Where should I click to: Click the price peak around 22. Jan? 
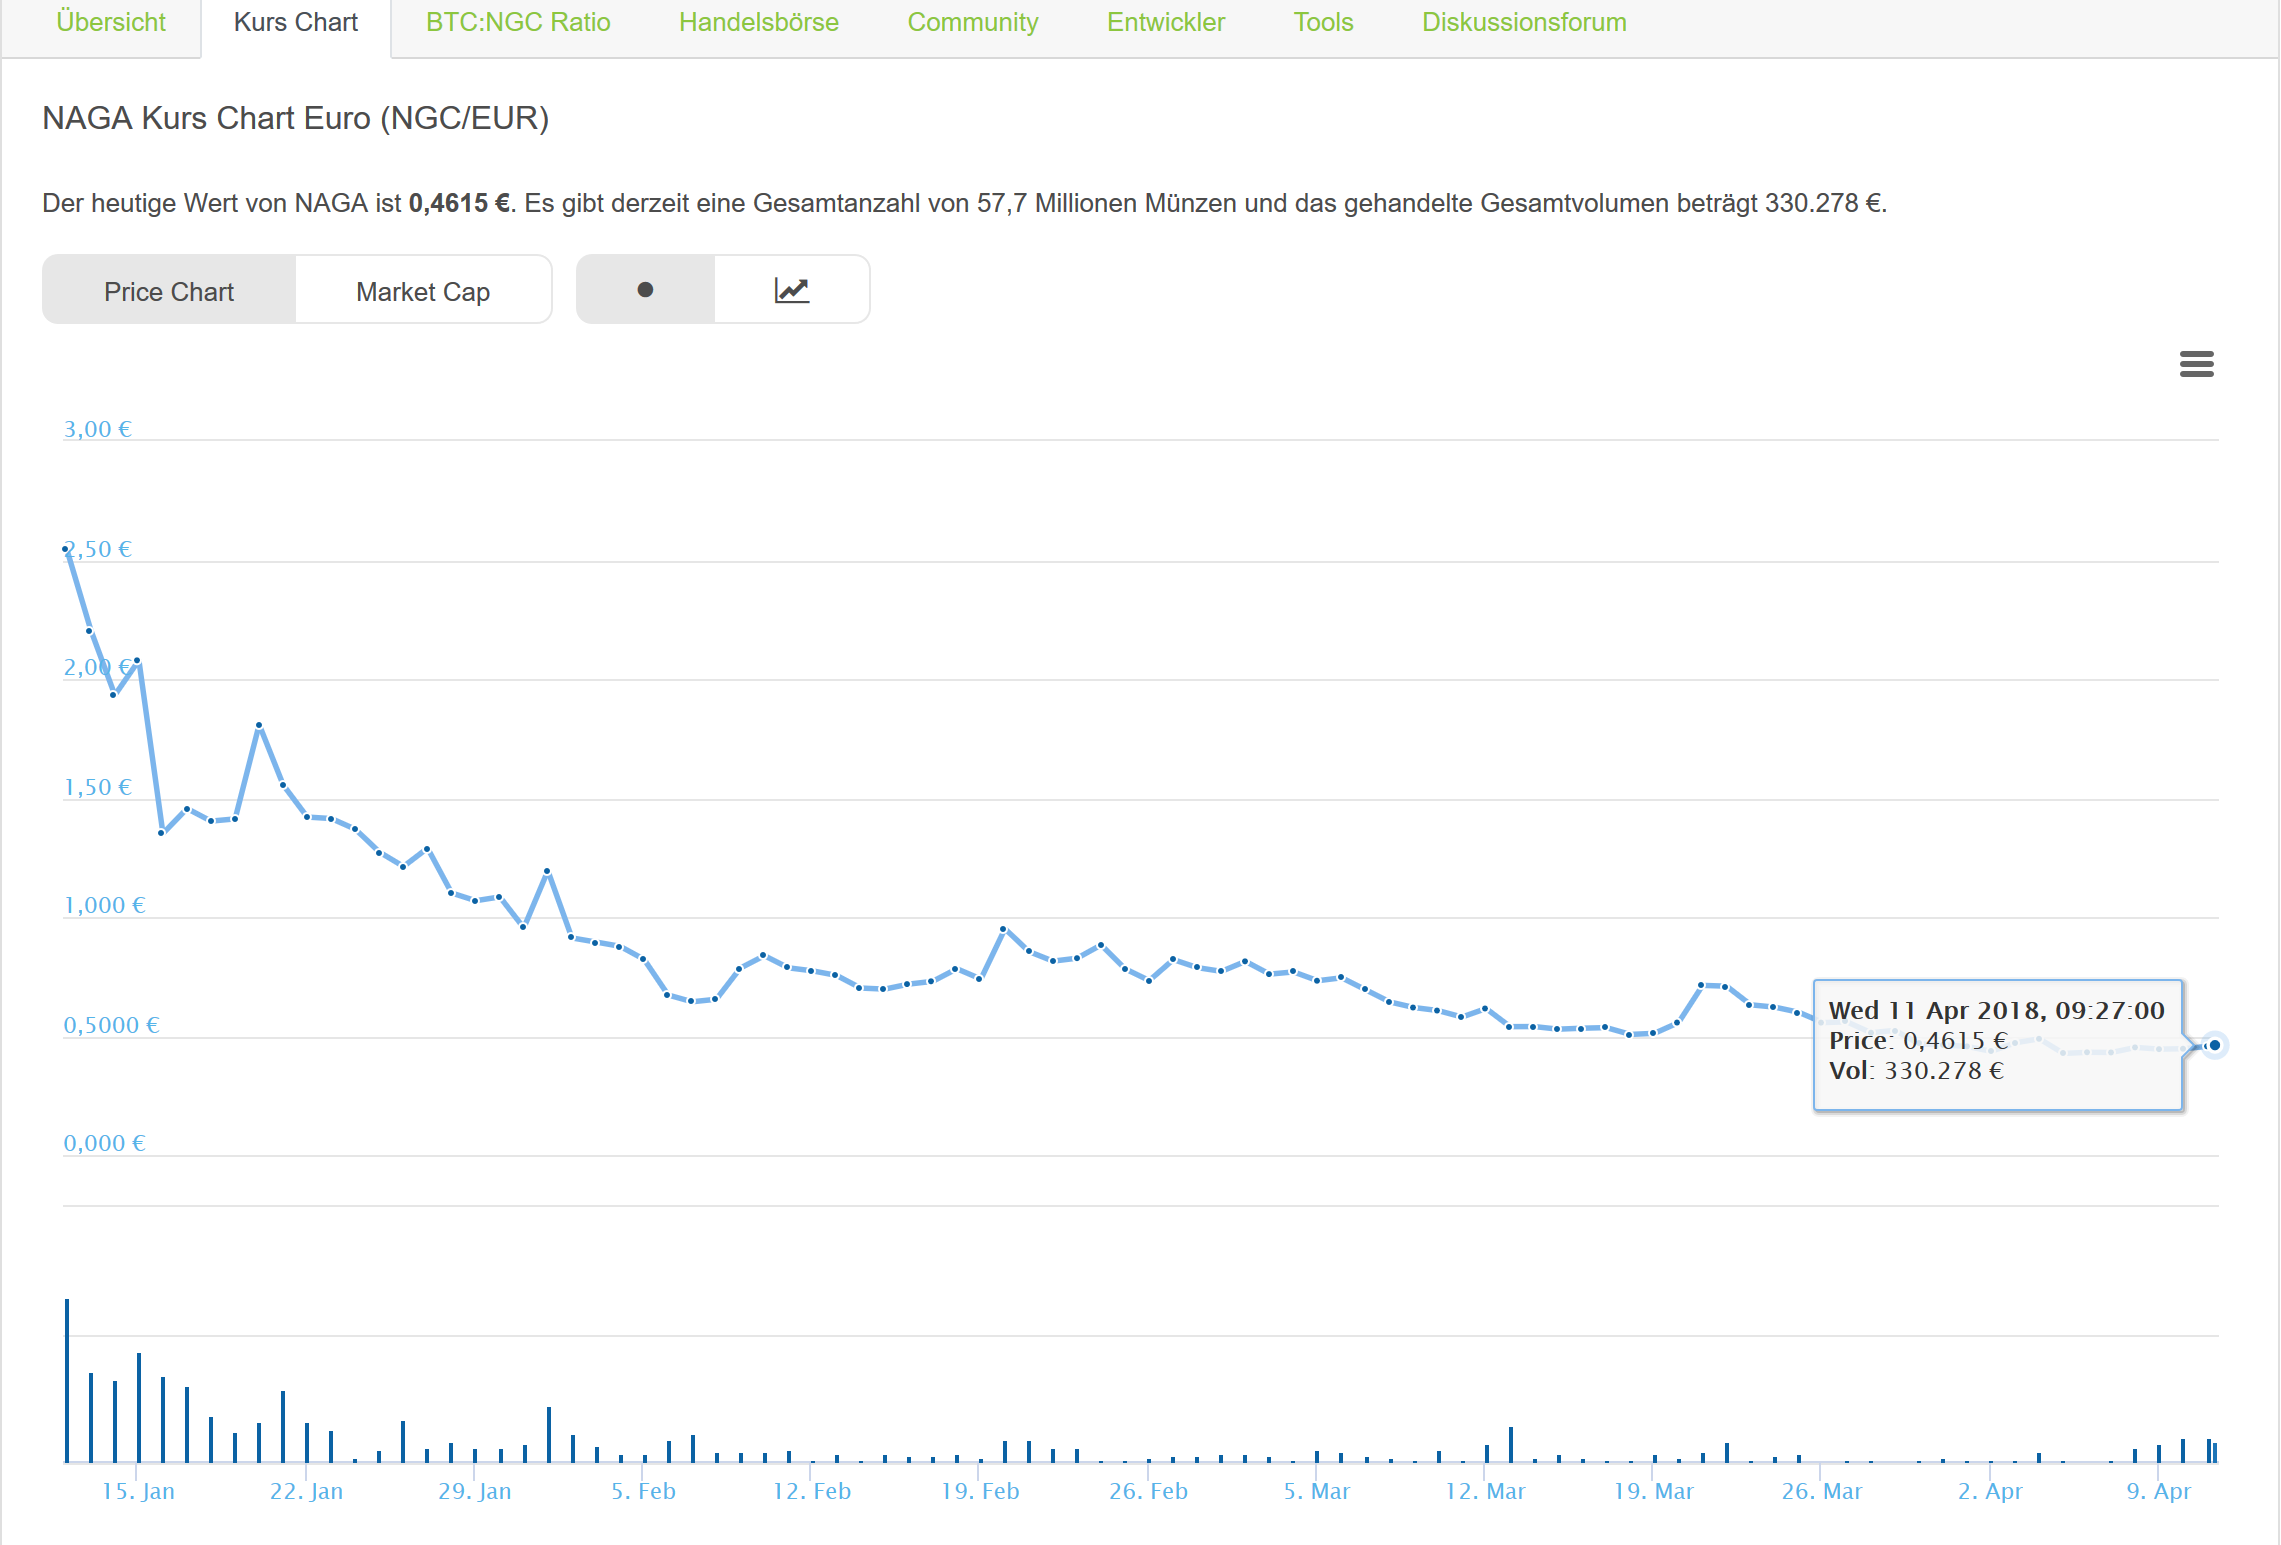coord(258,725)
